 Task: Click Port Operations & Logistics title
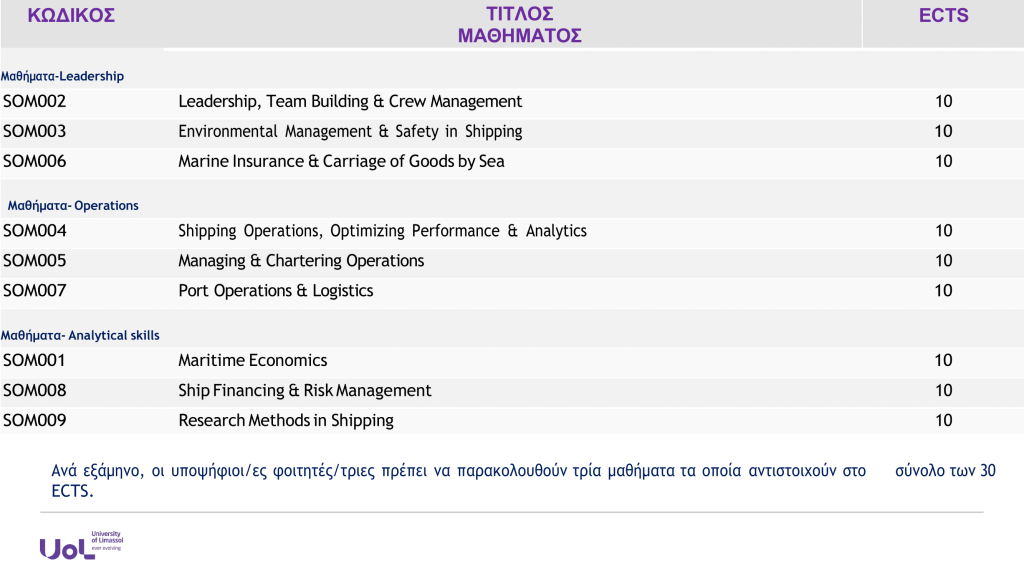click(275, 291)
